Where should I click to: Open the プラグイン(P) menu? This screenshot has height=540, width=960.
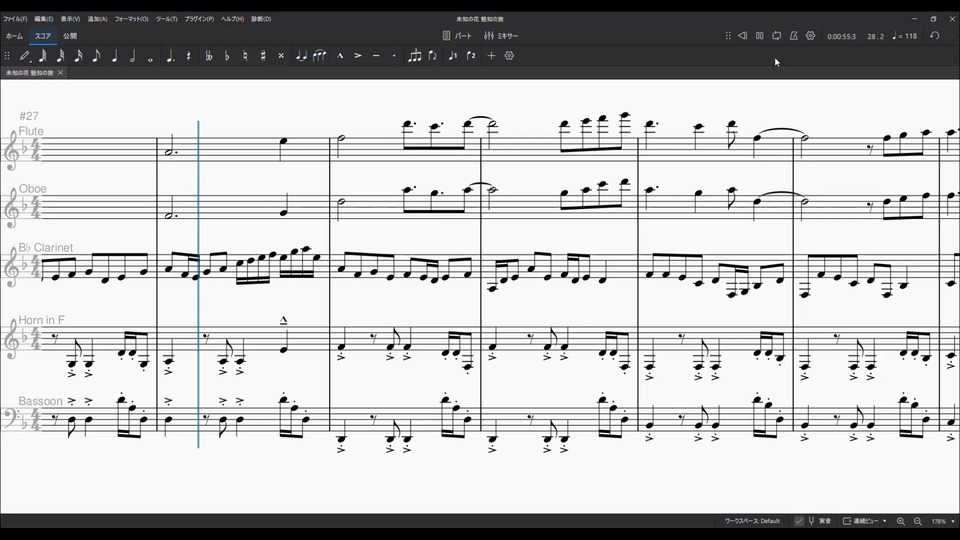[x=200, y=19]
